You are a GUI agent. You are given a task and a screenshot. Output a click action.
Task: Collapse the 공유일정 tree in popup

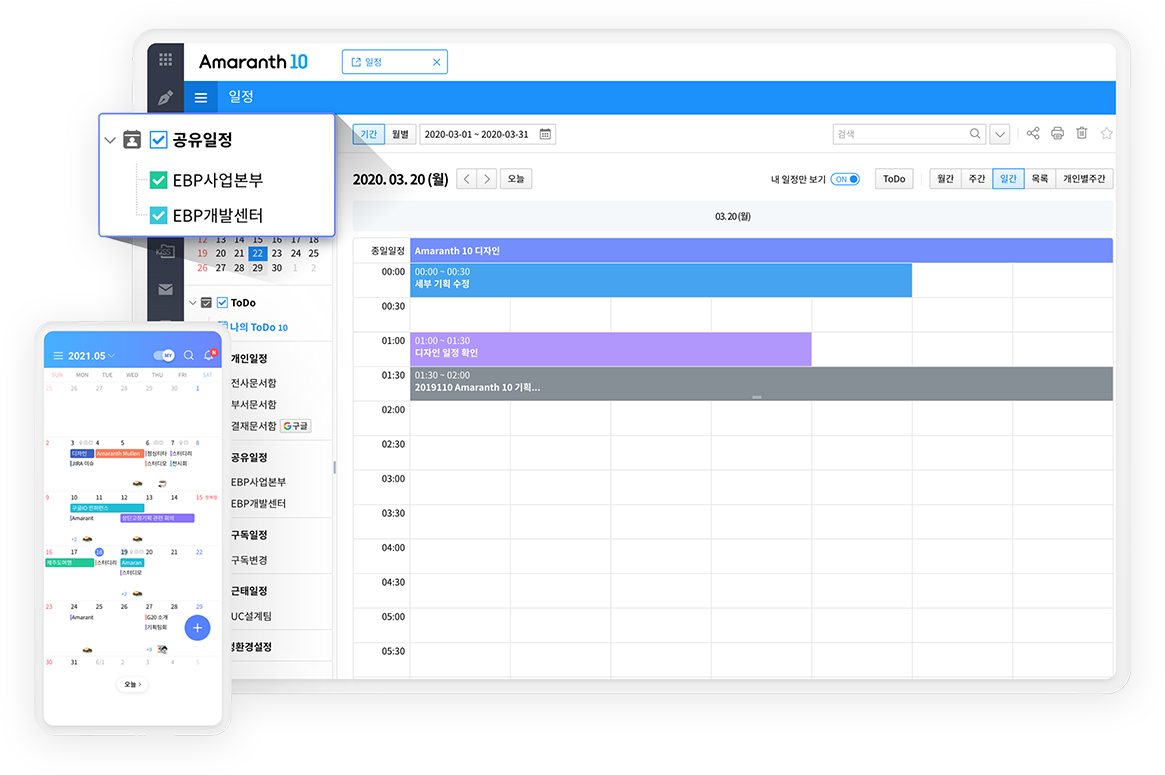pyautogui.click(x=110, y=140)
